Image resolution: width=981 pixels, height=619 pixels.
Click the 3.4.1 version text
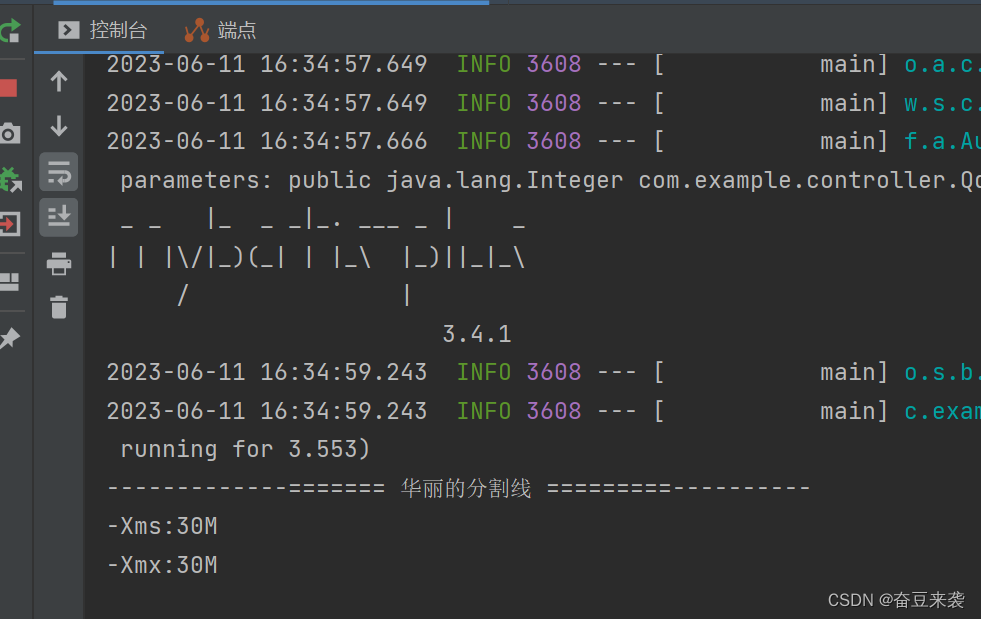[x=477, y=334]
